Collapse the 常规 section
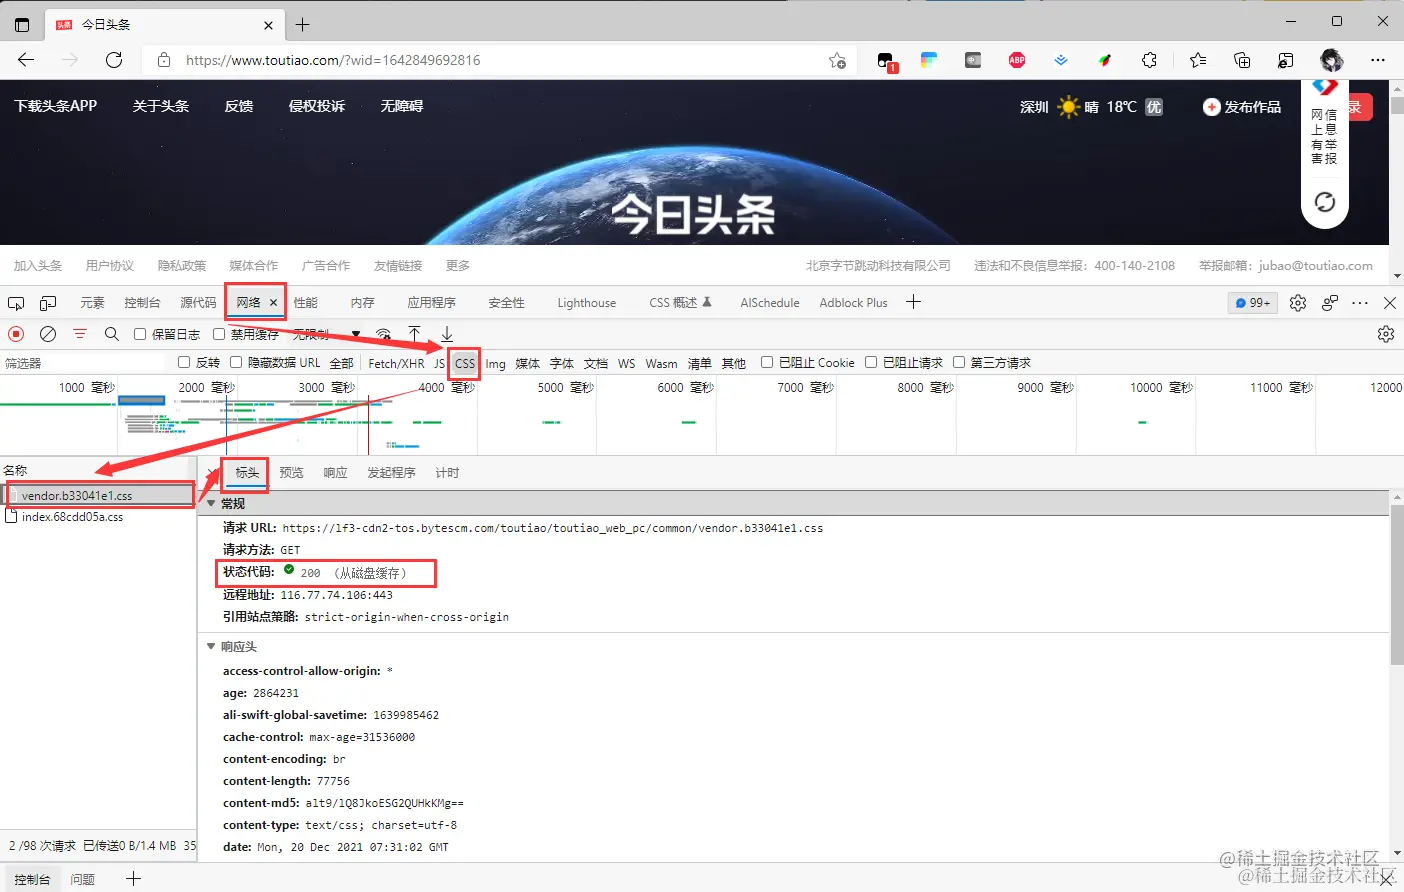 click(x=211, y=503)
